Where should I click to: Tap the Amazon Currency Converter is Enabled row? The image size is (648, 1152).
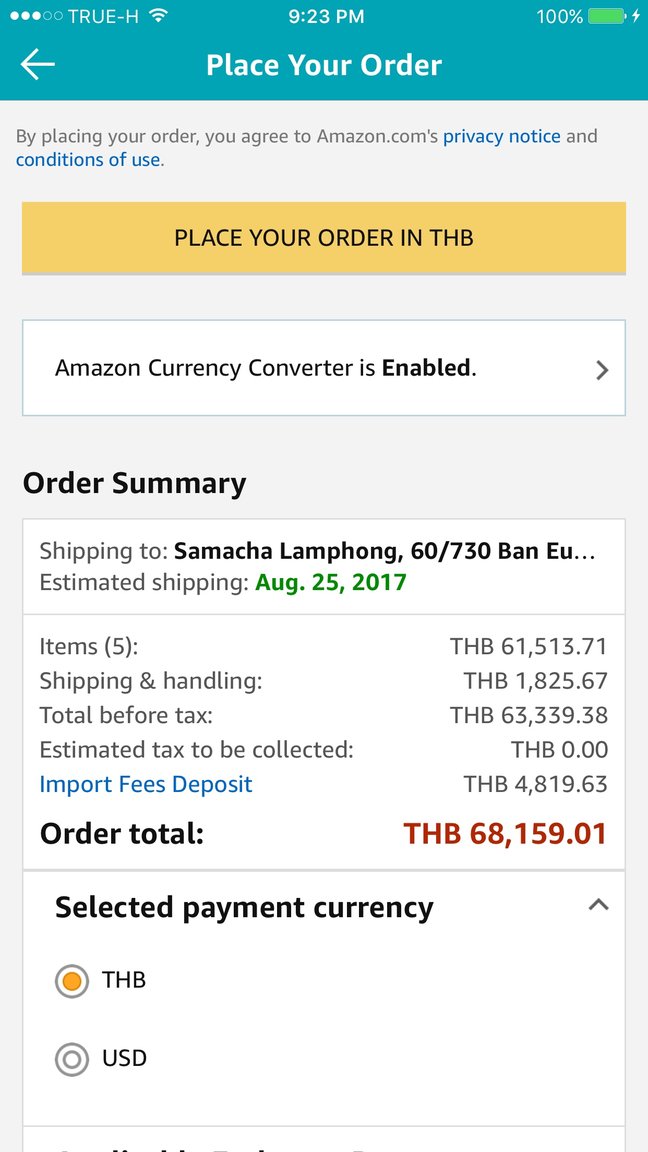click(x=324, y=368)
